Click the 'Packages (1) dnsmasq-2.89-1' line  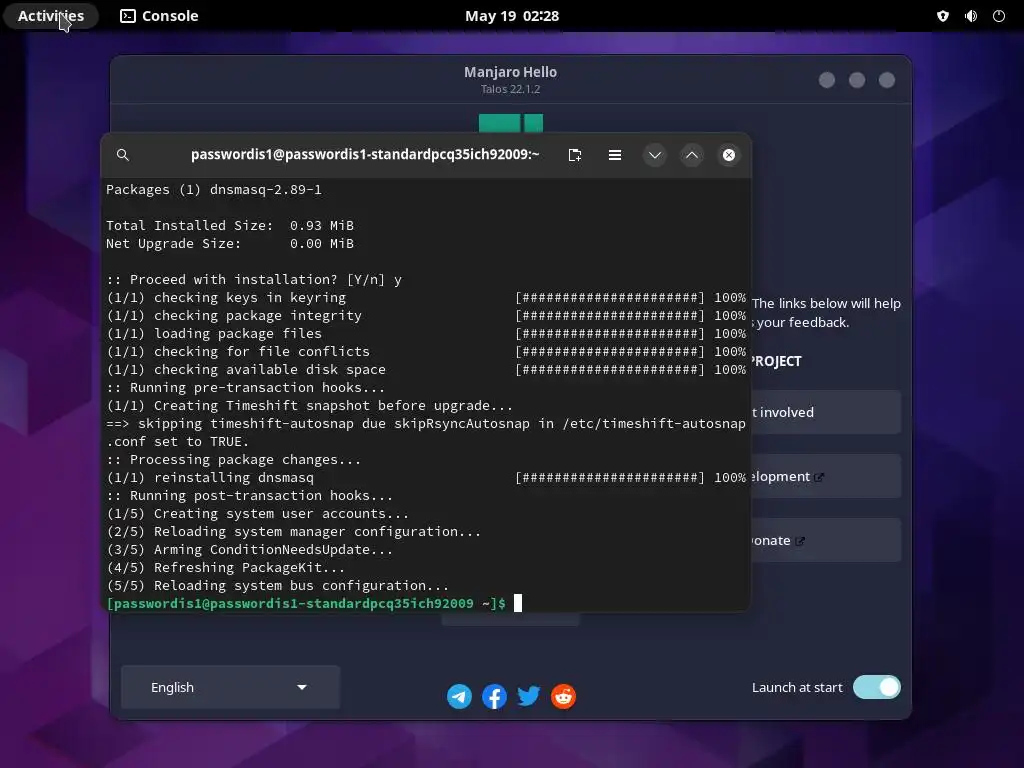(214, 189)
